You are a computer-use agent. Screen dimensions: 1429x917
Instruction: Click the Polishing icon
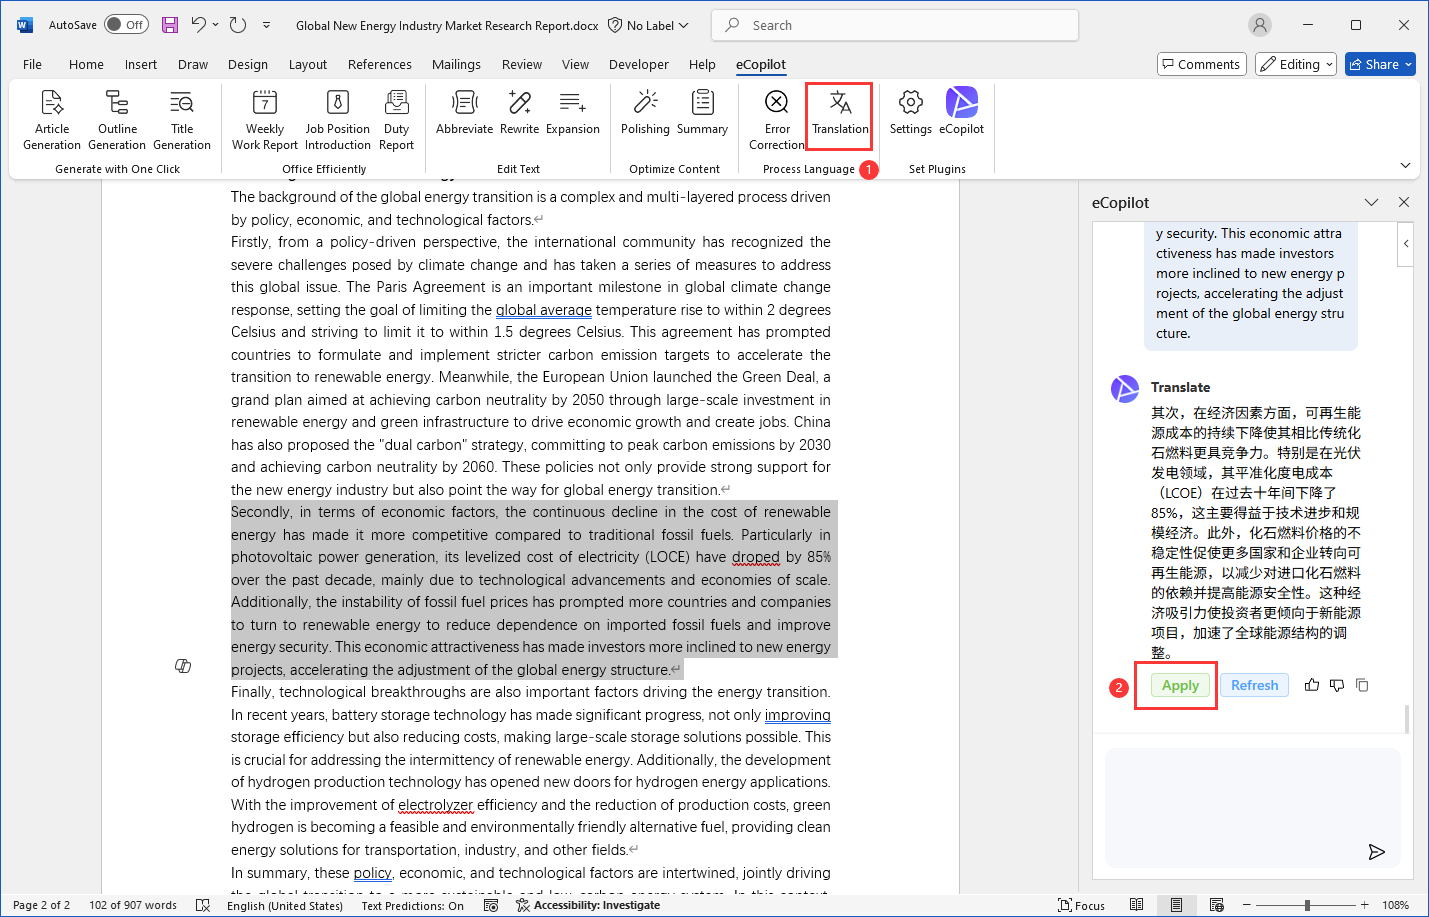(645, 103)
